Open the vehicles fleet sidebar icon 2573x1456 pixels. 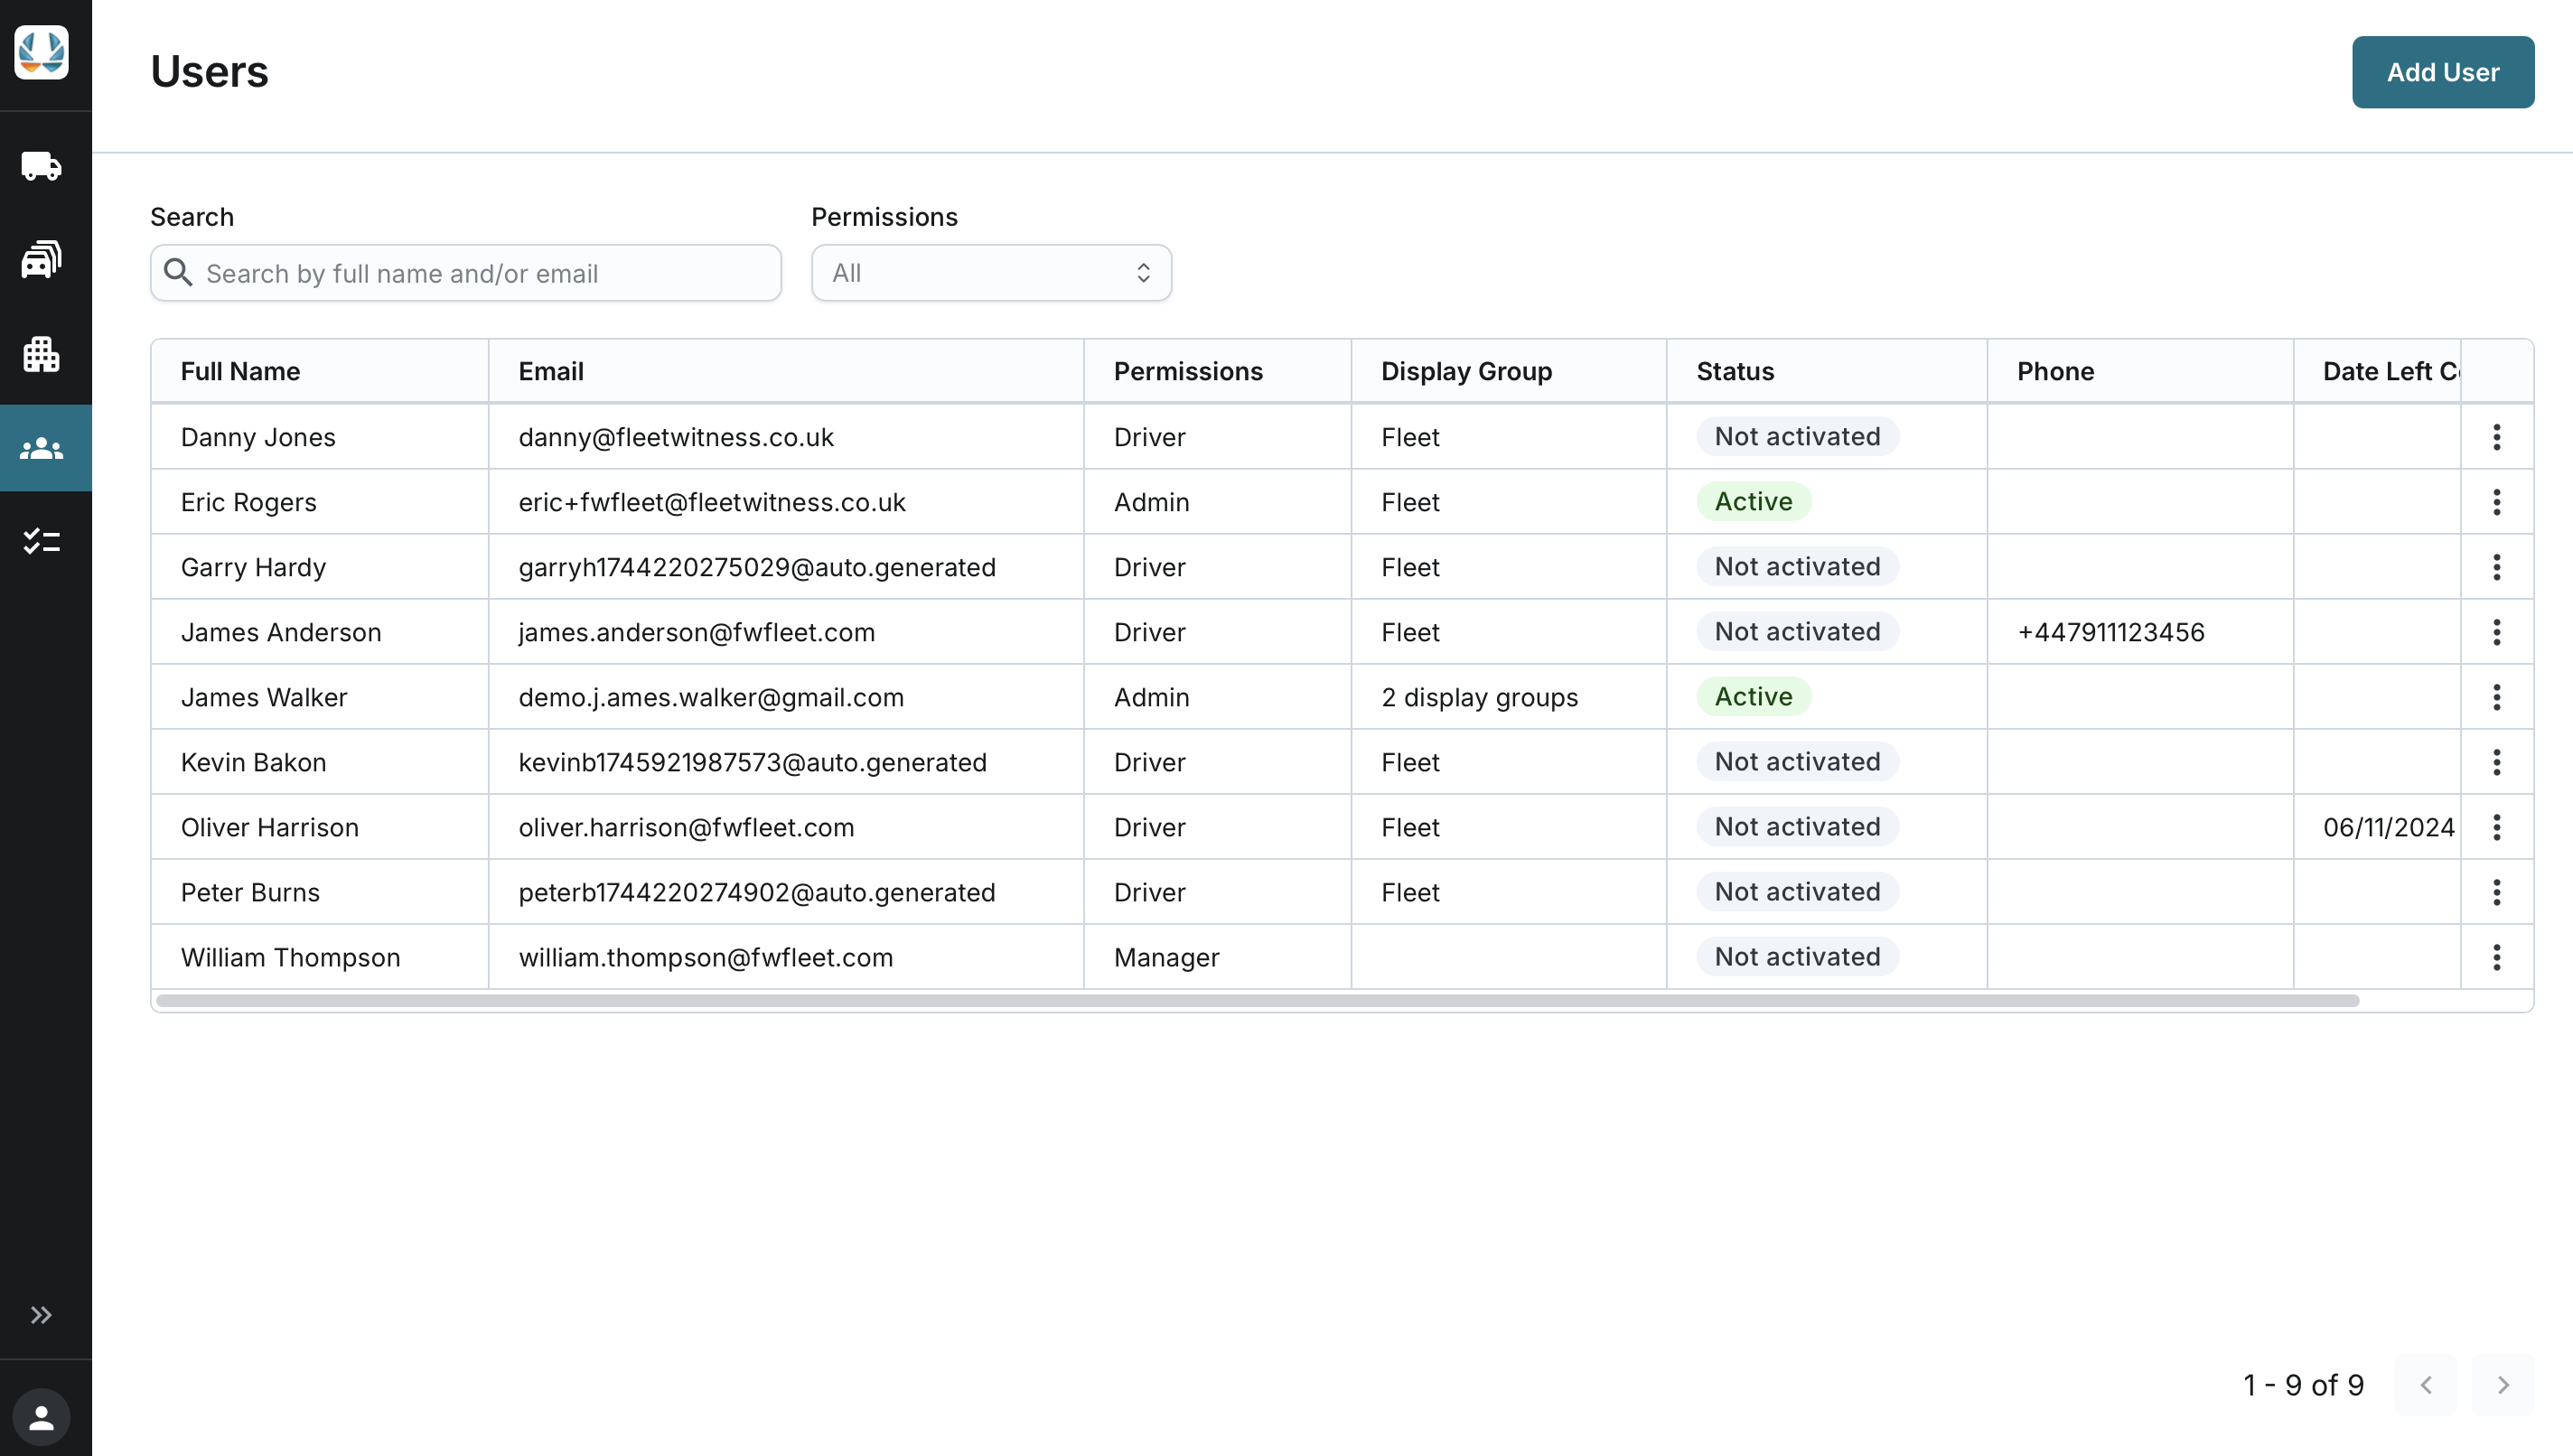(x=41, y=259)
